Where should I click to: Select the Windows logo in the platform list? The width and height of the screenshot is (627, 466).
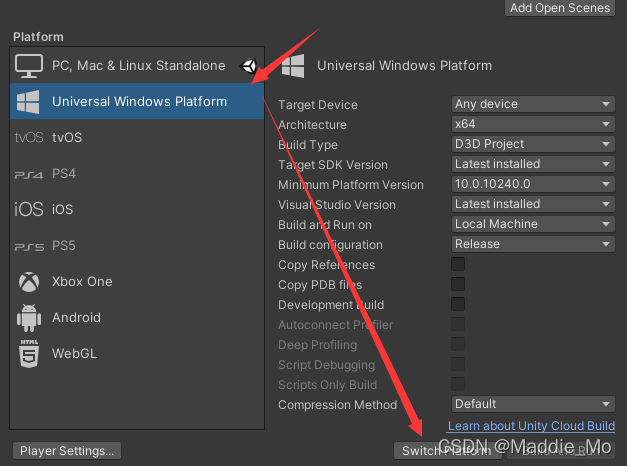[28, 102]
